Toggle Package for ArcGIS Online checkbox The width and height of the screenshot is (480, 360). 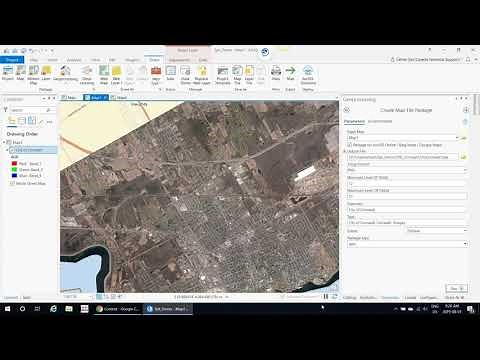349,145
